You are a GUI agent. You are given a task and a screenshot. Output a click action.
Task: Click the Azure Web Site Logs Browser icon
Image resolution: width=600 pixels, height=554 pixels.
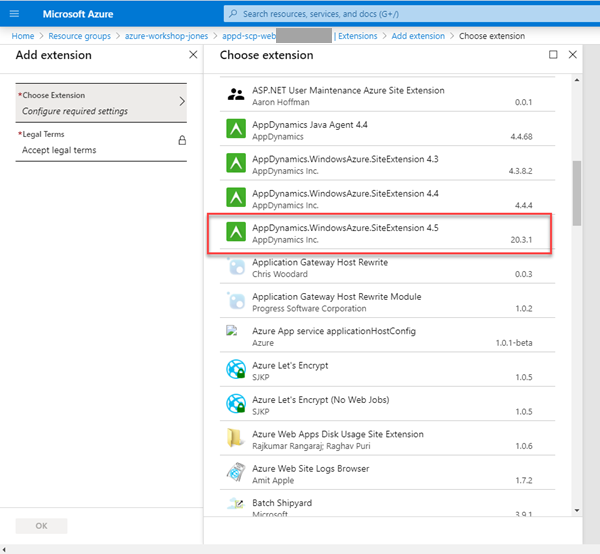pos(236,473)
